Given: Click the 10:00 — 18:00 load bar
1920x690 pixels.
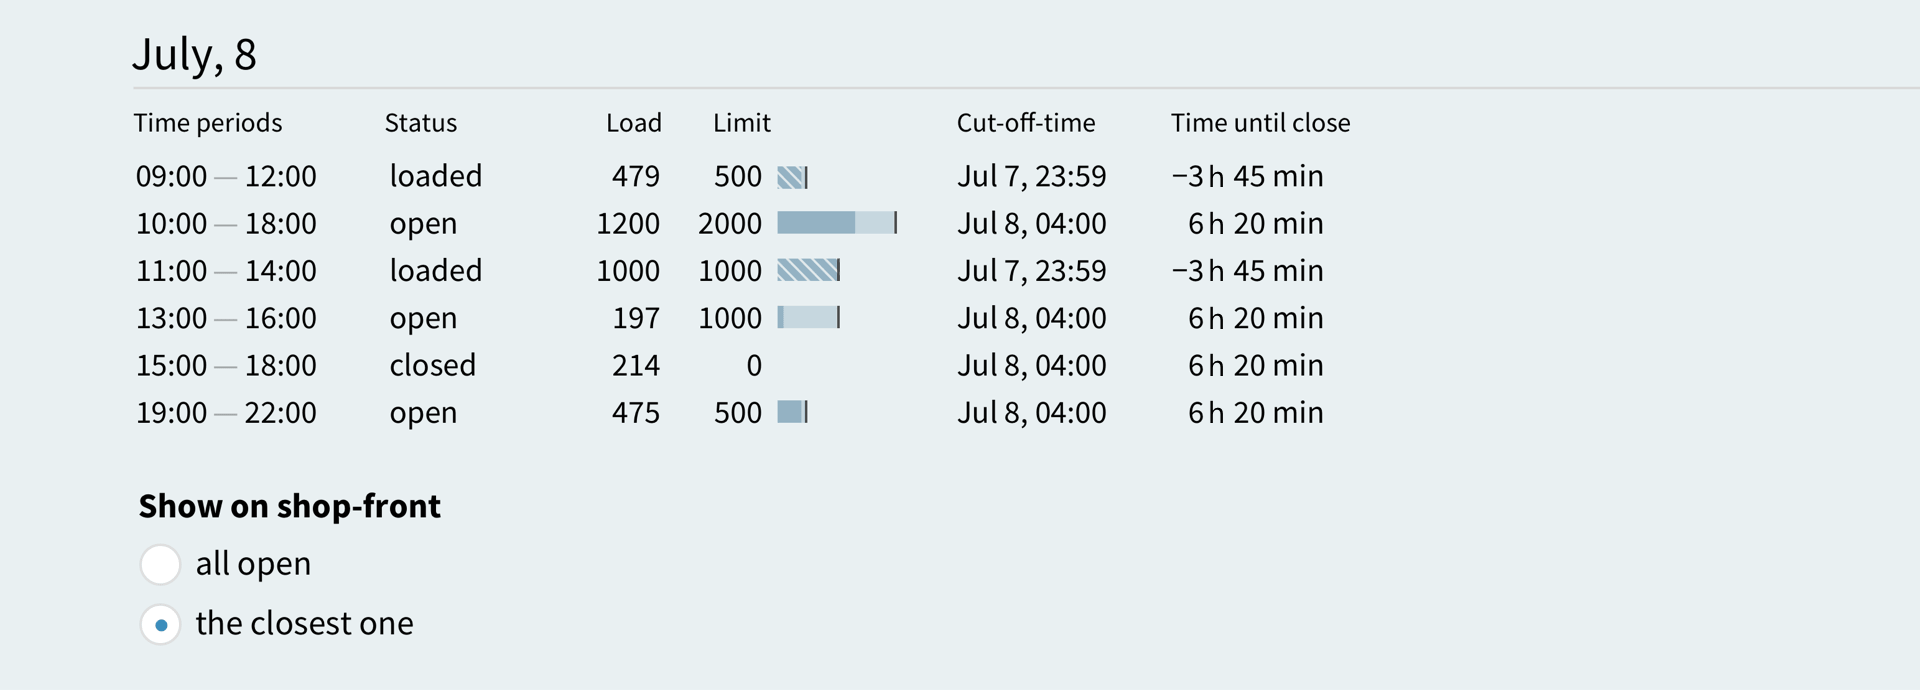Looking at the screenshot, I should click(837, 223).
